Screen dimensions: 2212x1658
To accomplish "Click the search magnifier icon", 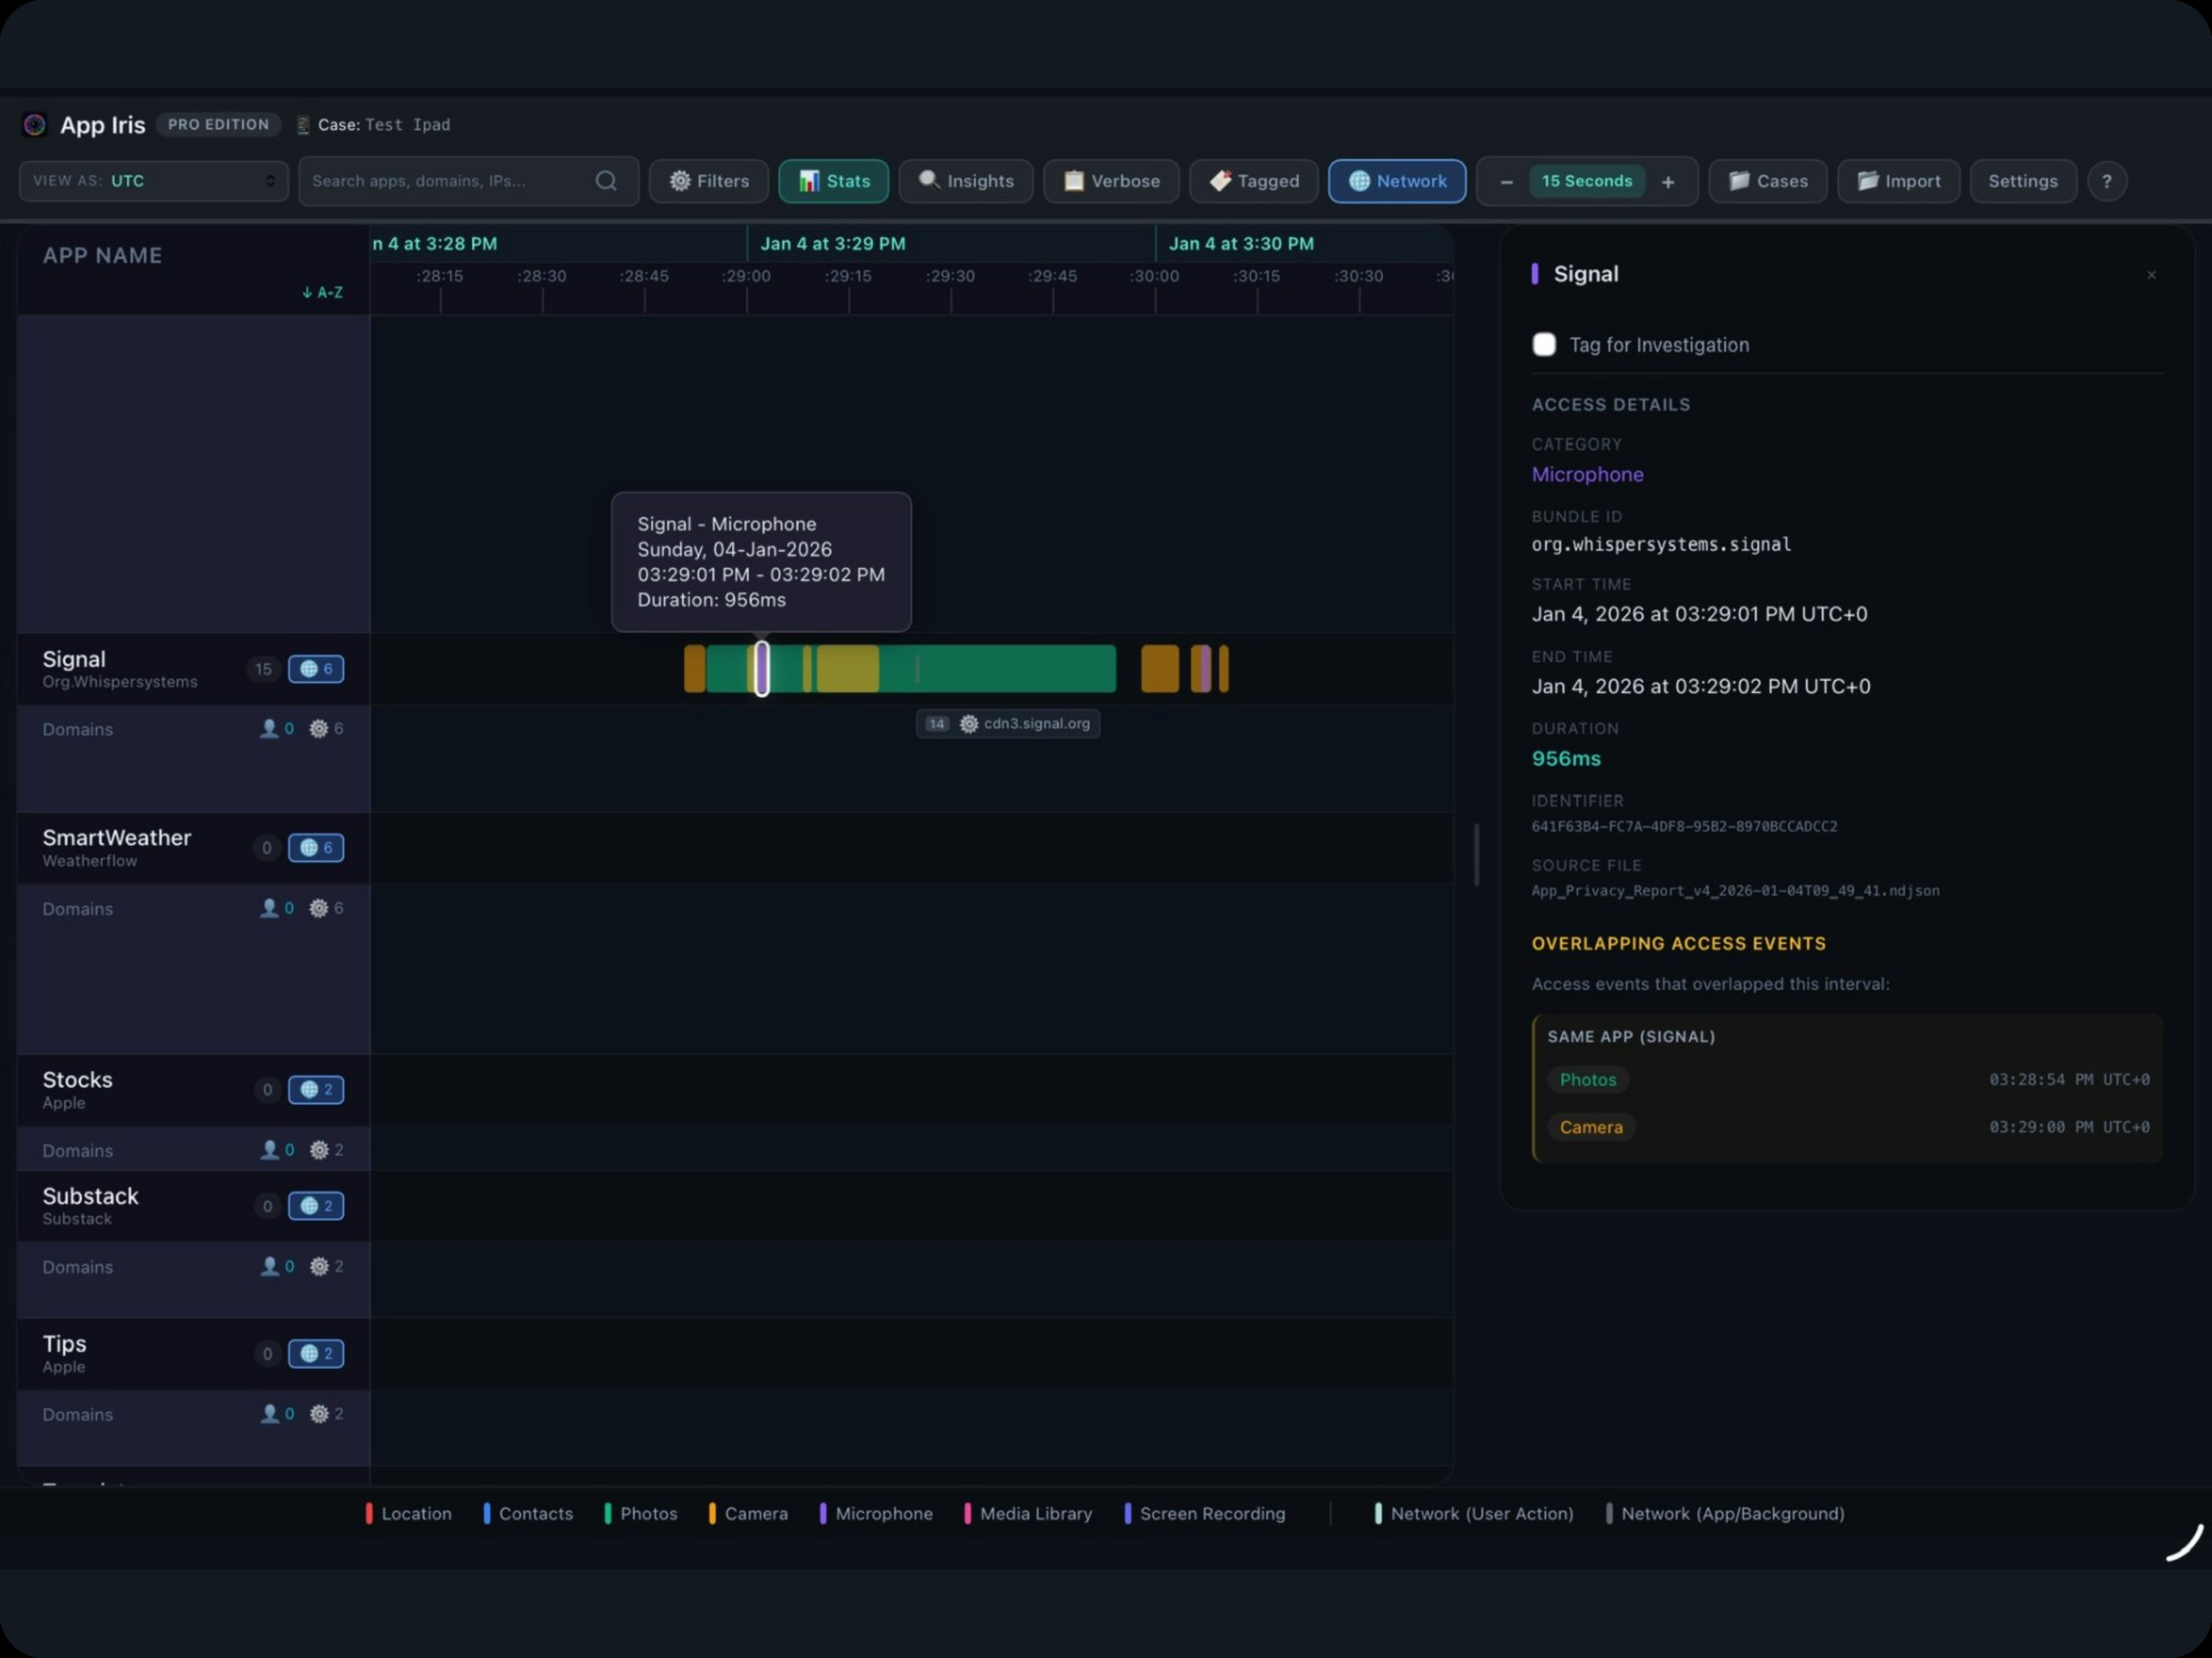I will click(x=606, y=181).
